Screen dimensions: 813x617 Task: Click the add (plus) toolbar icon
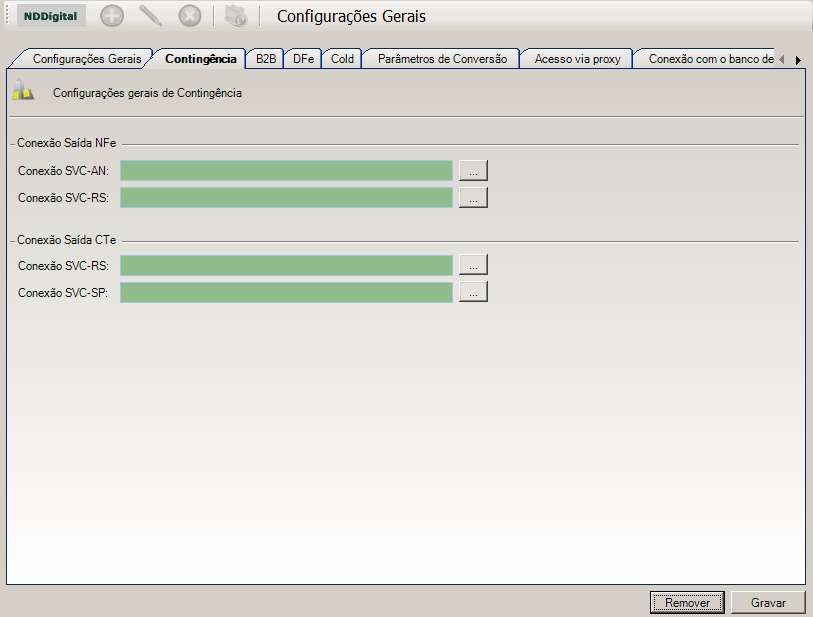click(x=112, y=16)
